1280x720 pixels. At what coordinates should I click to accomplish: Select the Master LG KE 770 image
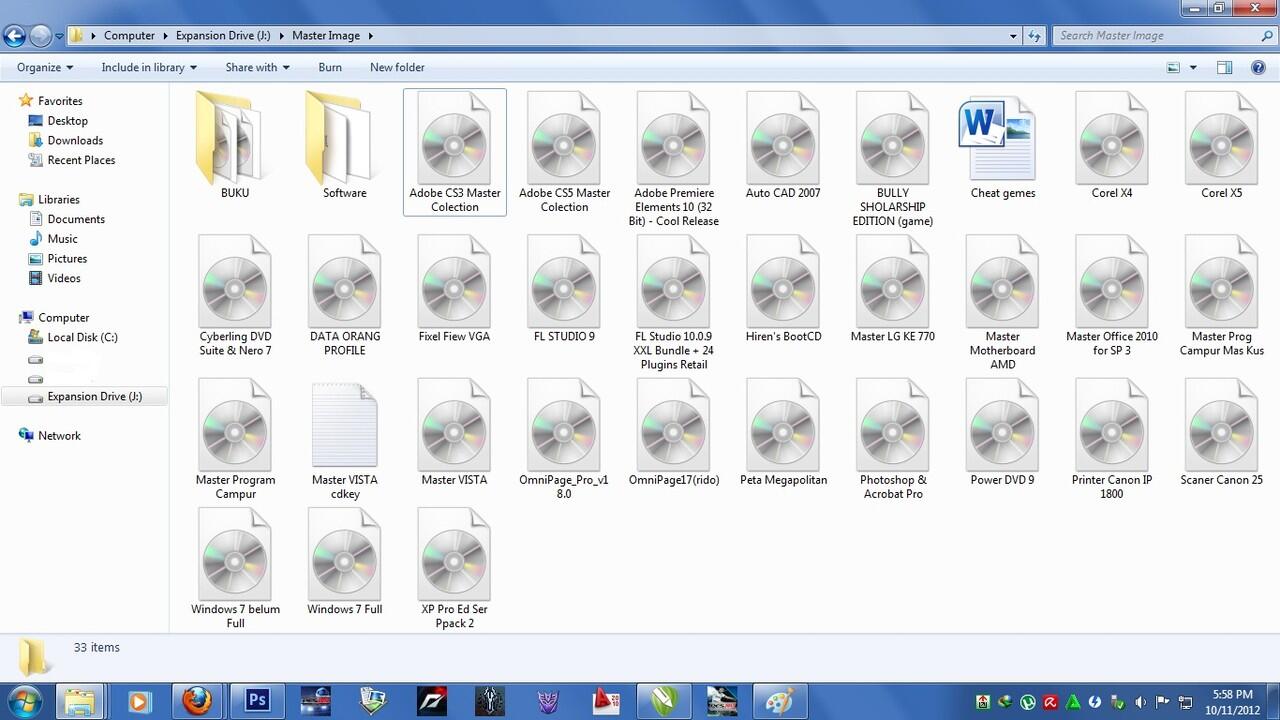tap(893, 290)
